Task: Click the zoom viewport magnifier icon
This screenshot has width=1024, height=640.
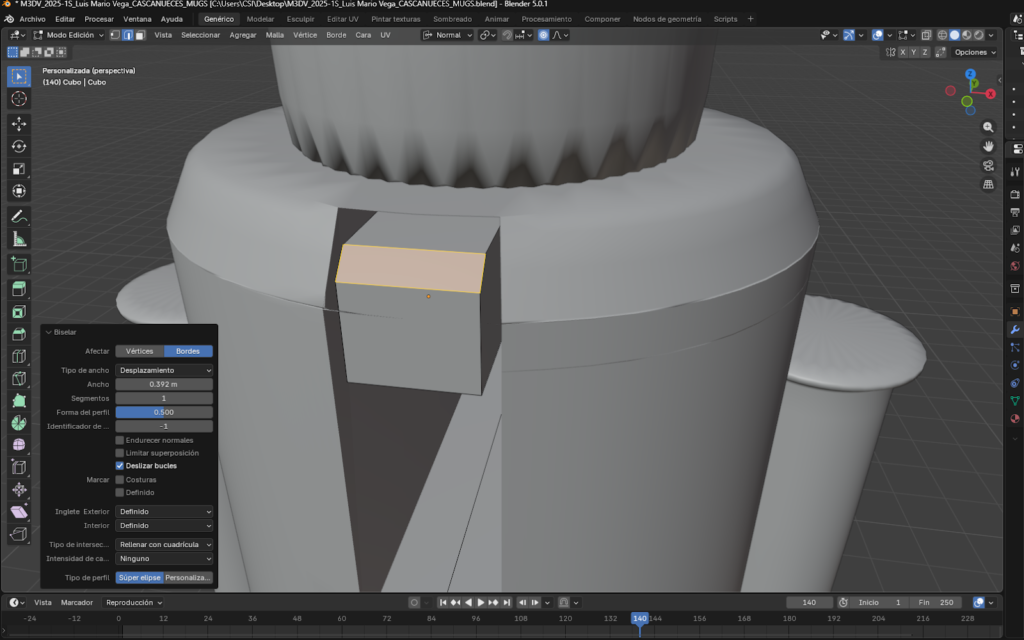Action: pyautogui.click(x=989, y=128)
